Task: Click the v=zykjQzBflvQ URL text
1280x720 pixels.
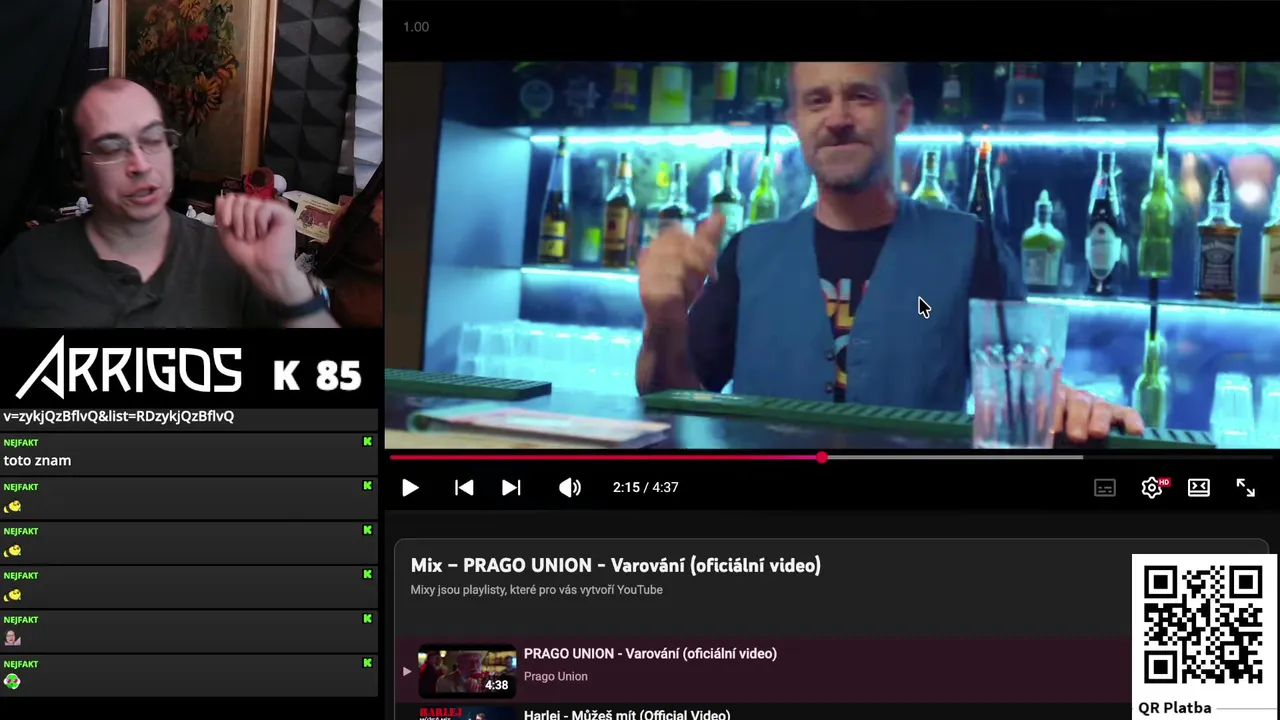Action: (x=118, y=416)
